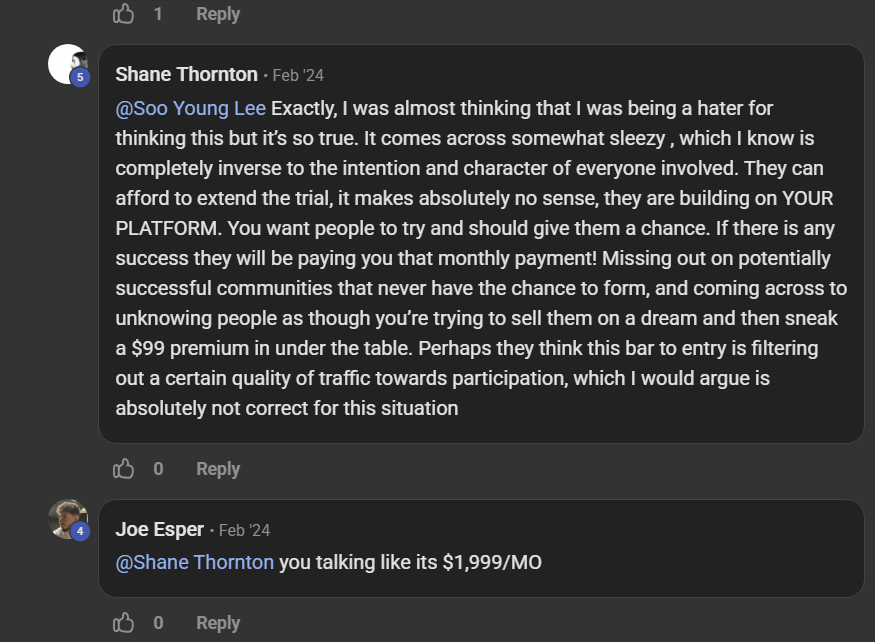This screenshot has width=875, height=642.
Task: Reply to Joe Esper's comment
Action: [x=218, y=623]
